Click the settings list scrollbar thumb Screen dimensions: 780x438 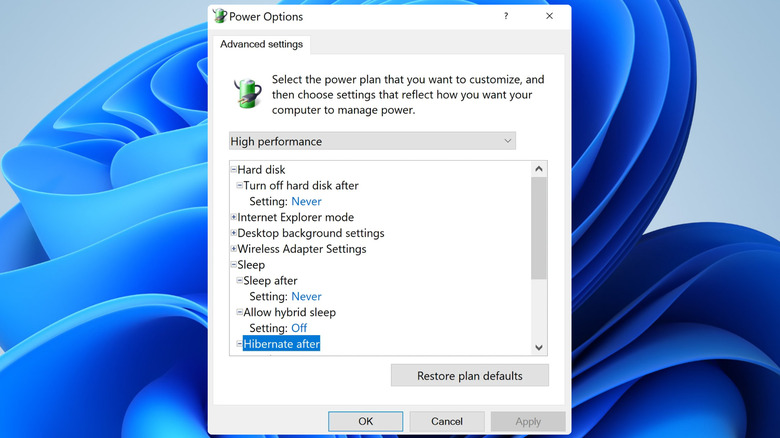click(539, 228)
